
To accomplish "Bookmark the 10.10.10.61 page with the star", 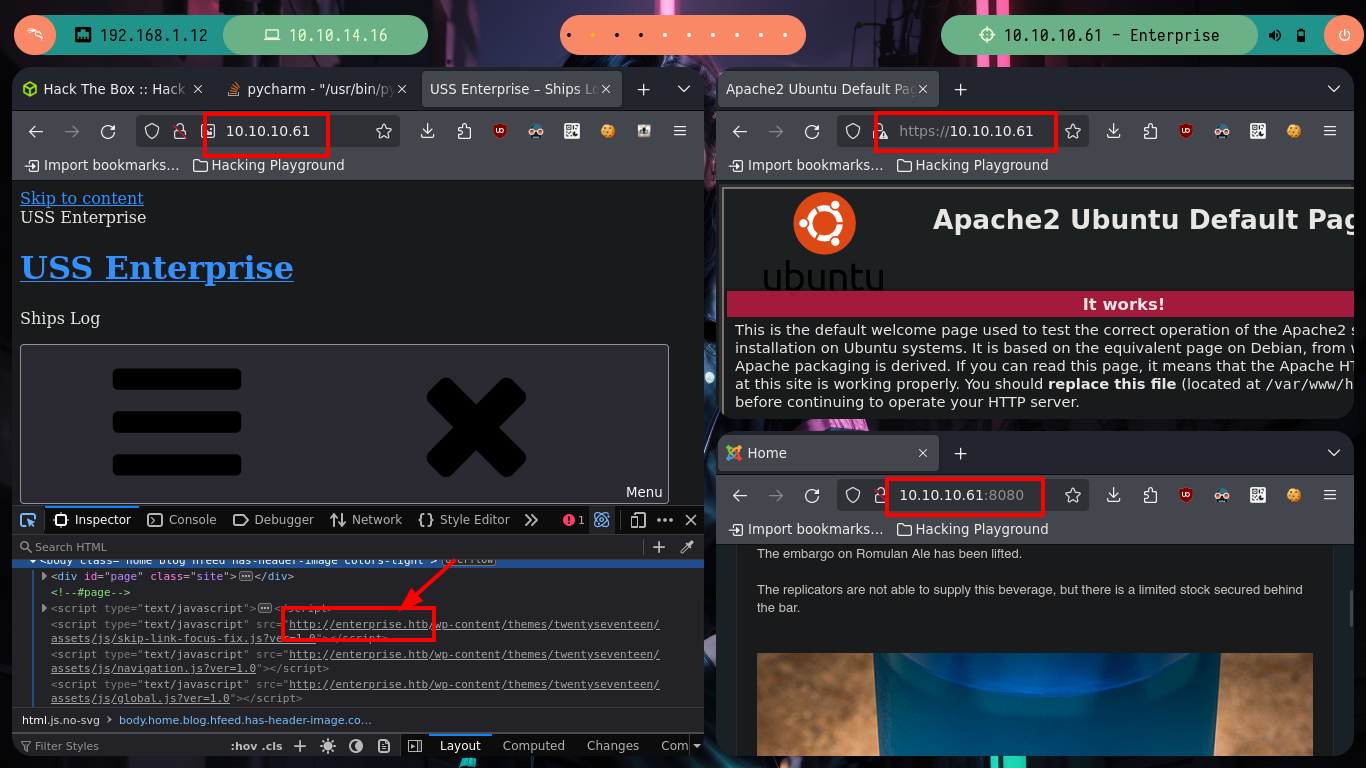I will coord(384,131).
